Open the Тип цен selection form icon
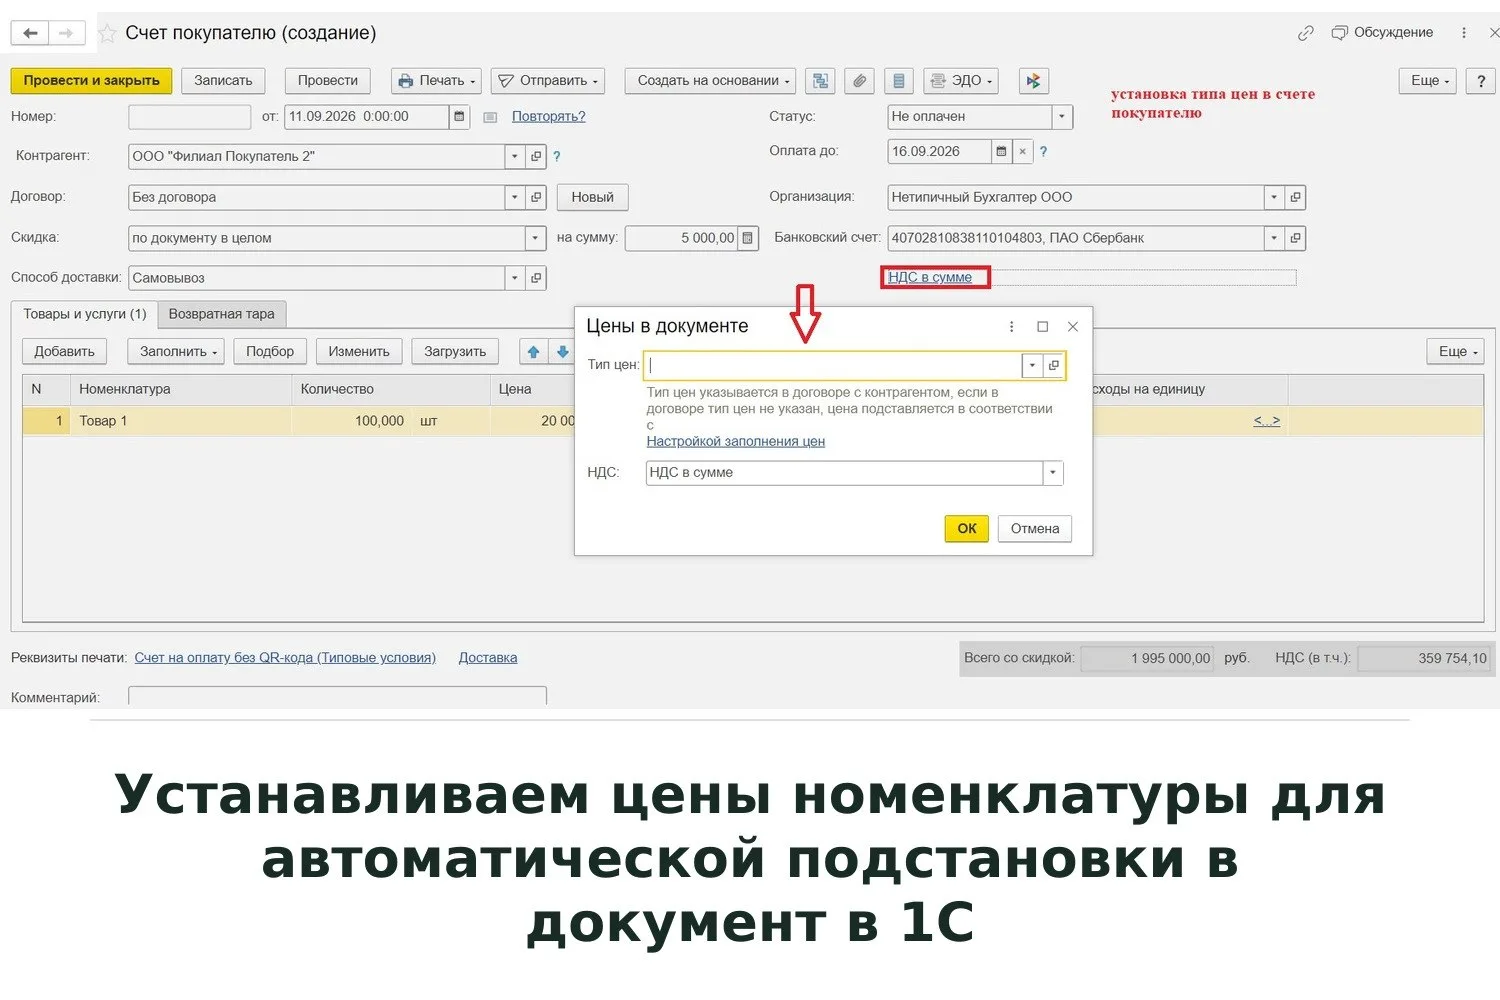 tap(1053, 366)
